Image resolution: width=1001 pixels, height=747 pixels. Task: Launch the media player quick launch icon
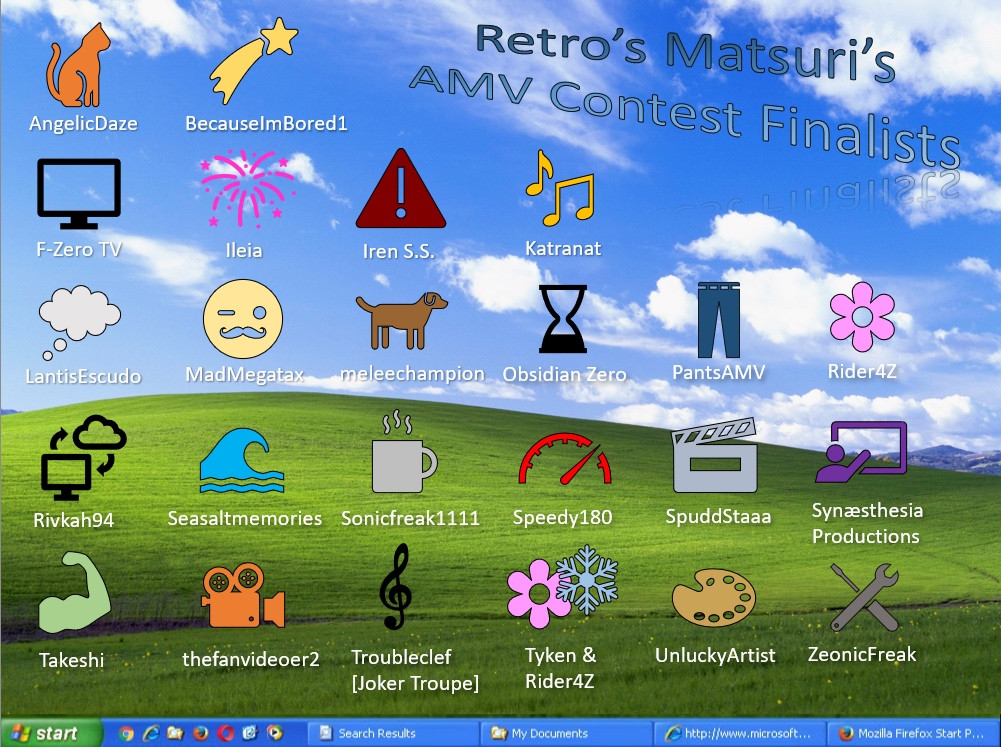(275, 734)
